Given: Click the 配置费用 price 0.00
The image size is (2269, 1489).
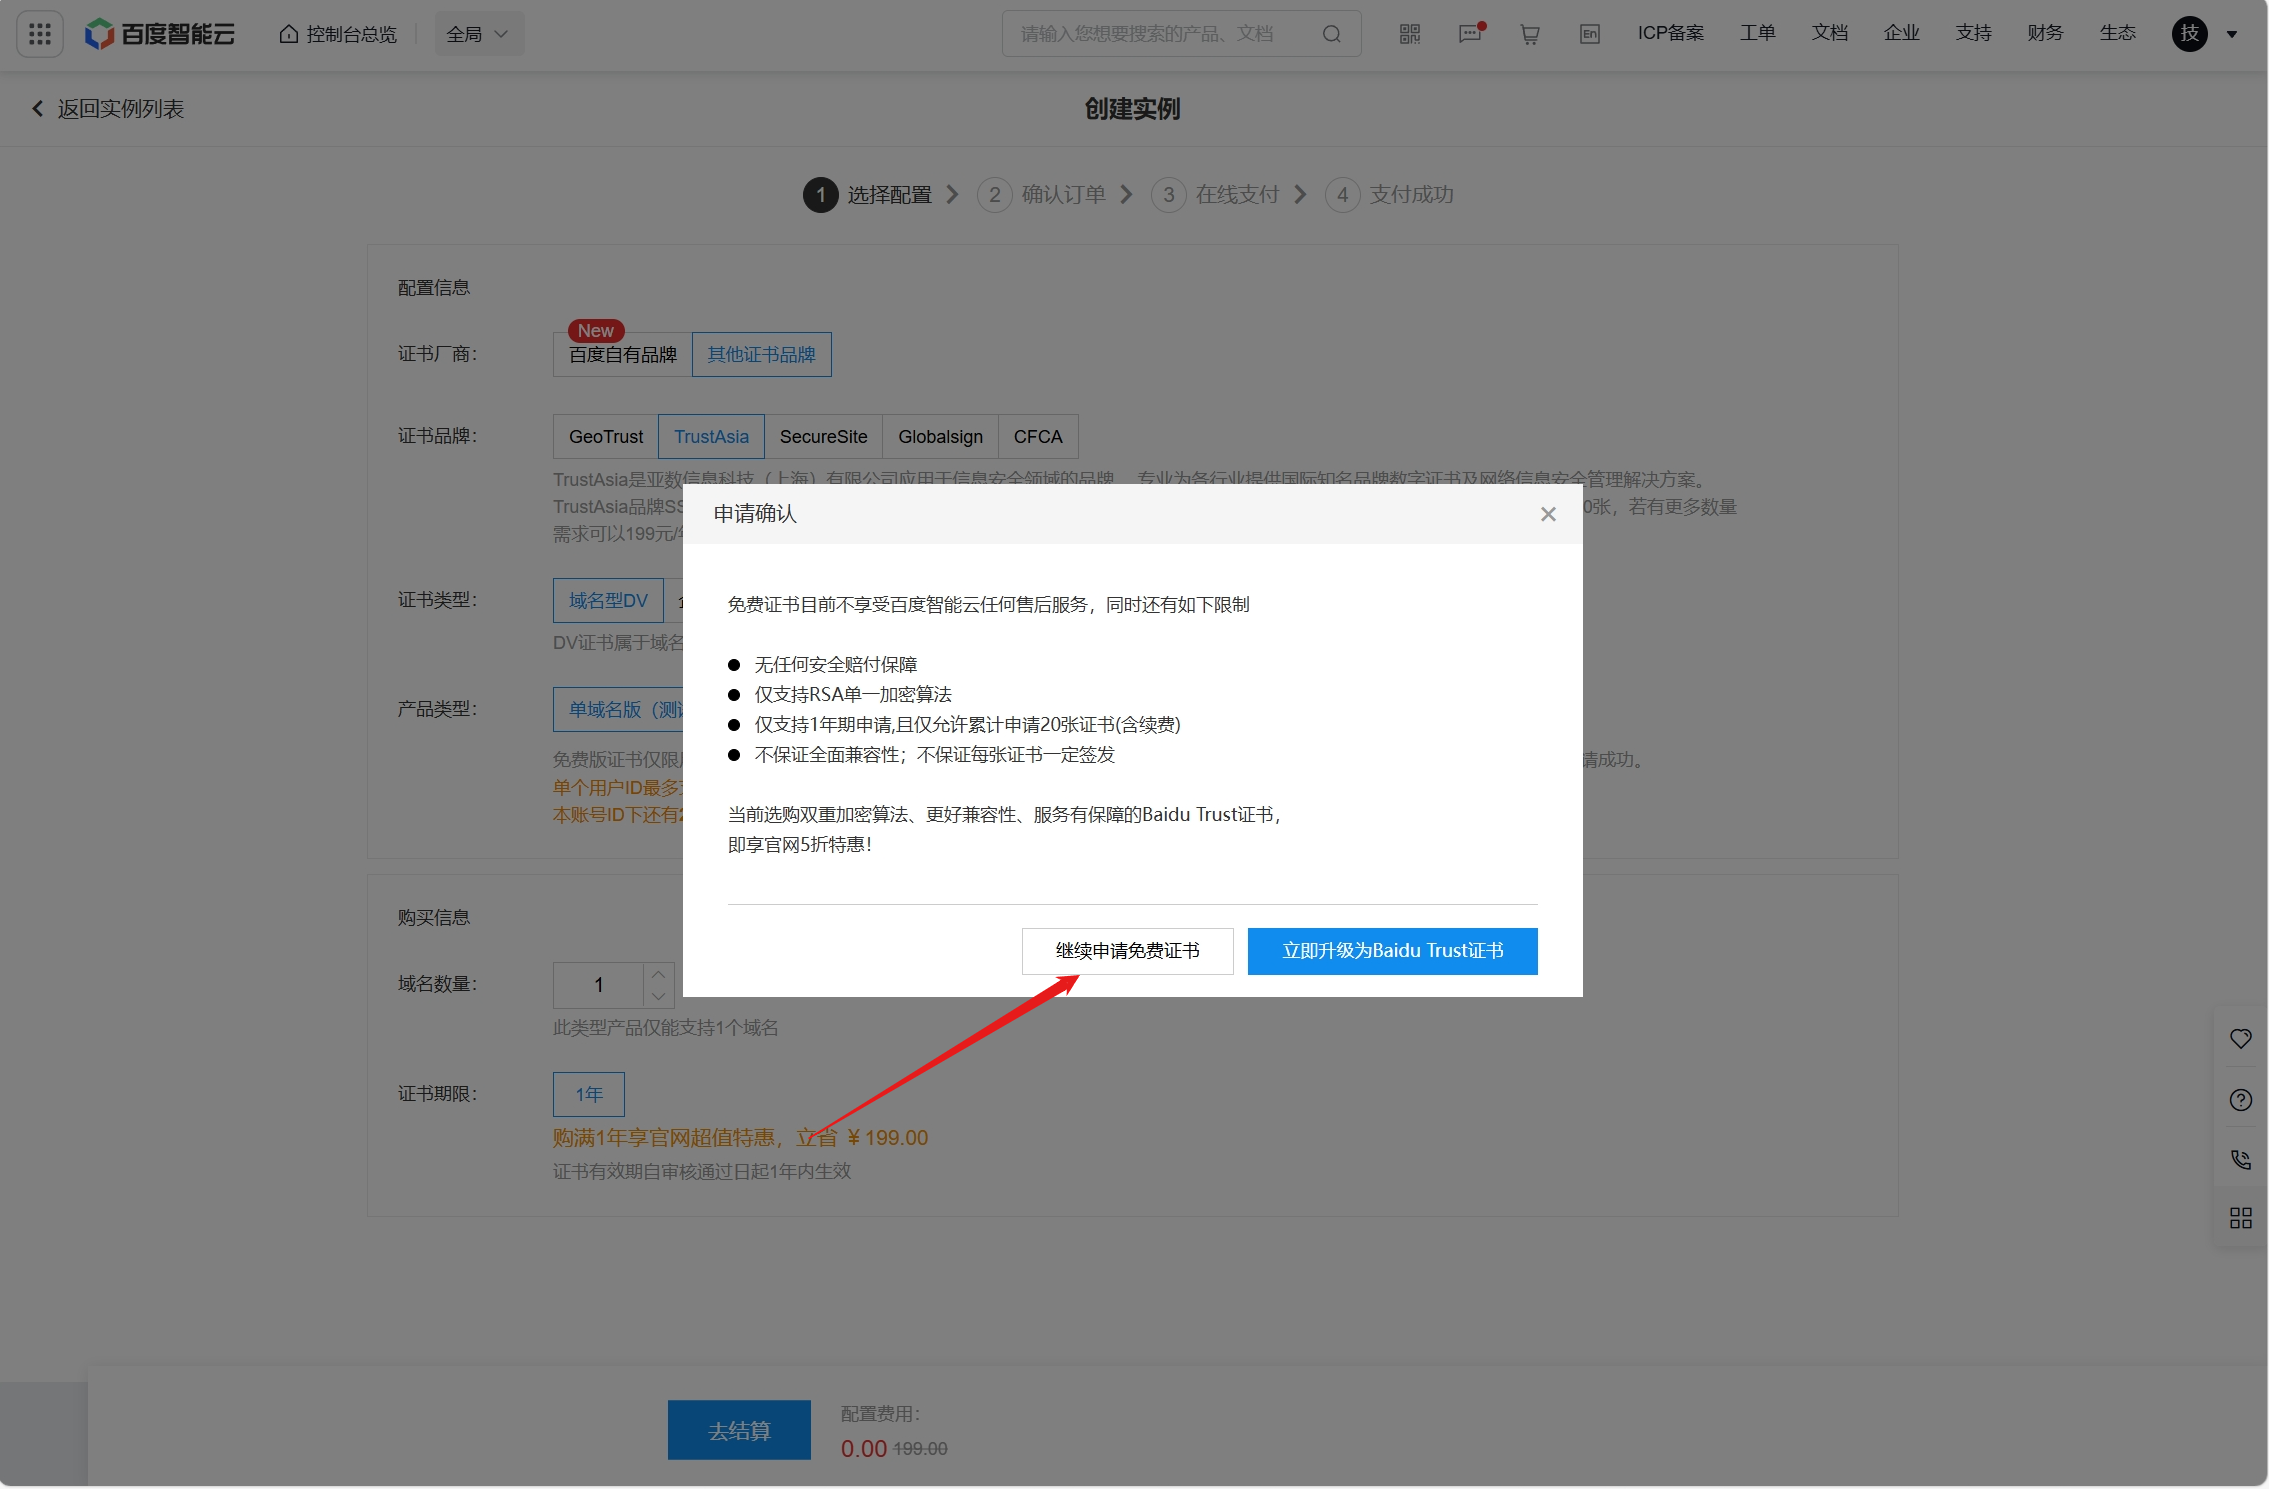Looking at the screenshot, I should 864,1449.
